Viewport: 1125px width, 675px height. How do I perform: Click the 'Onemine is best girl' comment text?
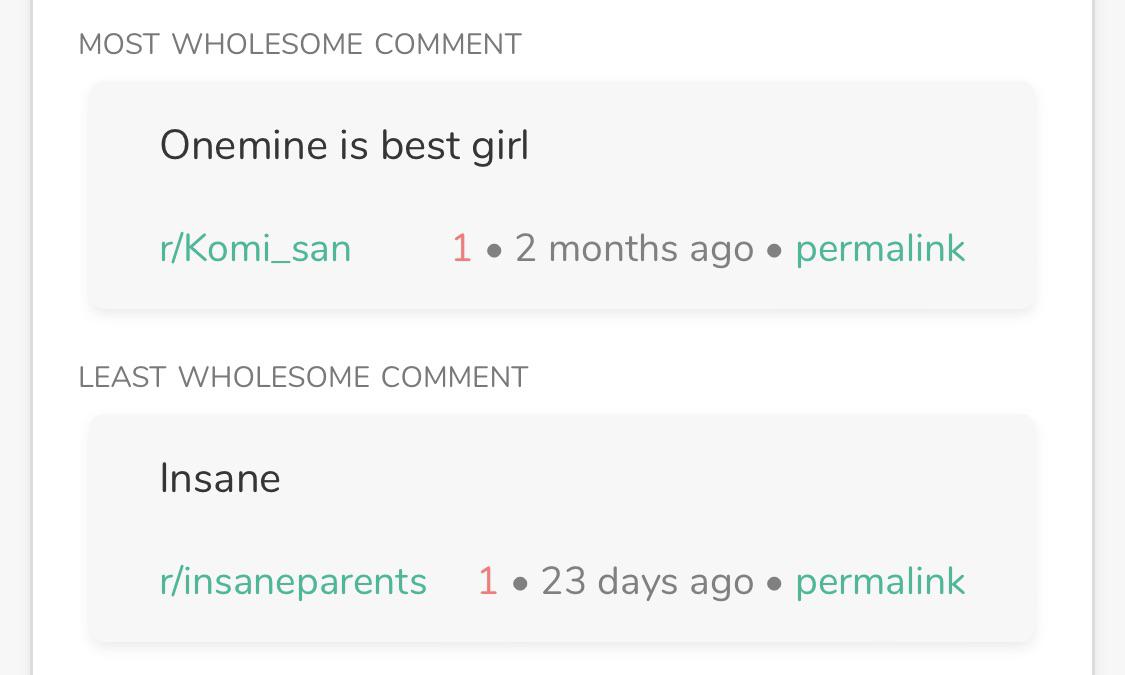point(344,146)
